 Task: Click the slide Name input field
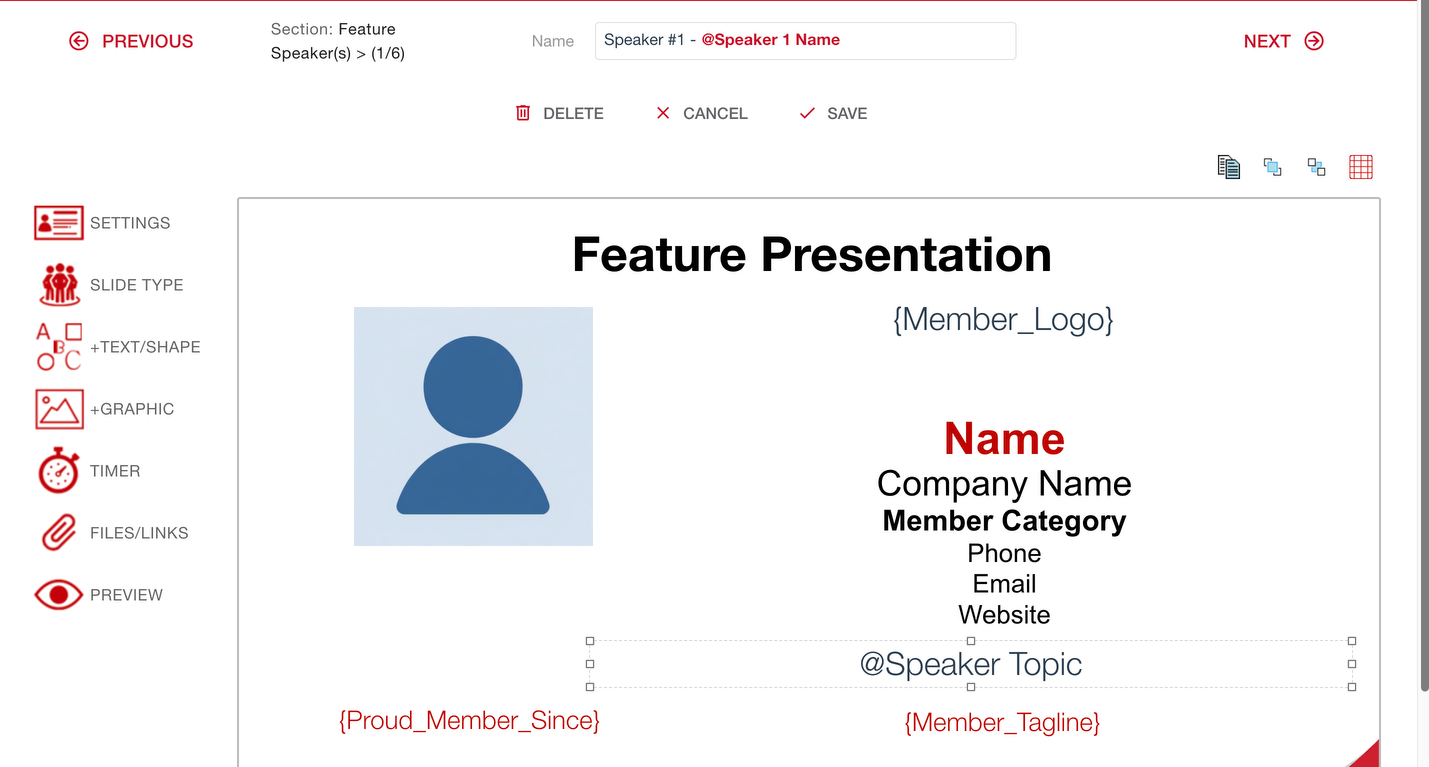click(805, 41)
